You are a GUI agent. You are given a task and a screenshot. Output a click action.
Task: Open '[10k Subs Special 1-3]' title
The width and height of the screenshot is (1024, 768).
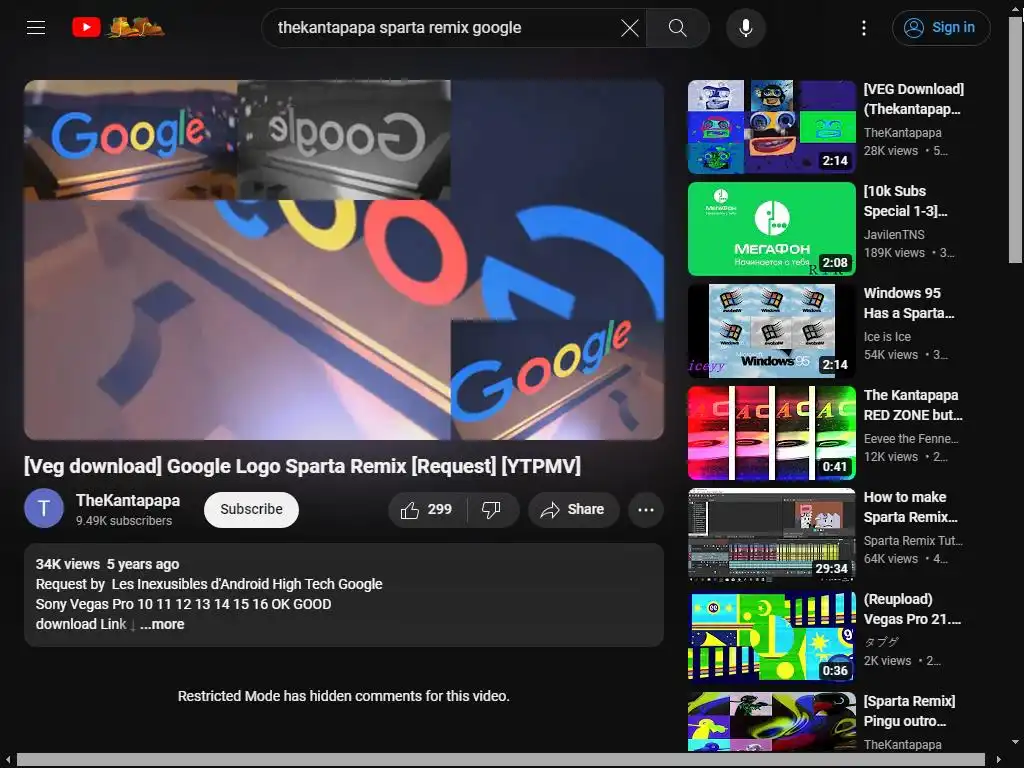tap(905, 201)
